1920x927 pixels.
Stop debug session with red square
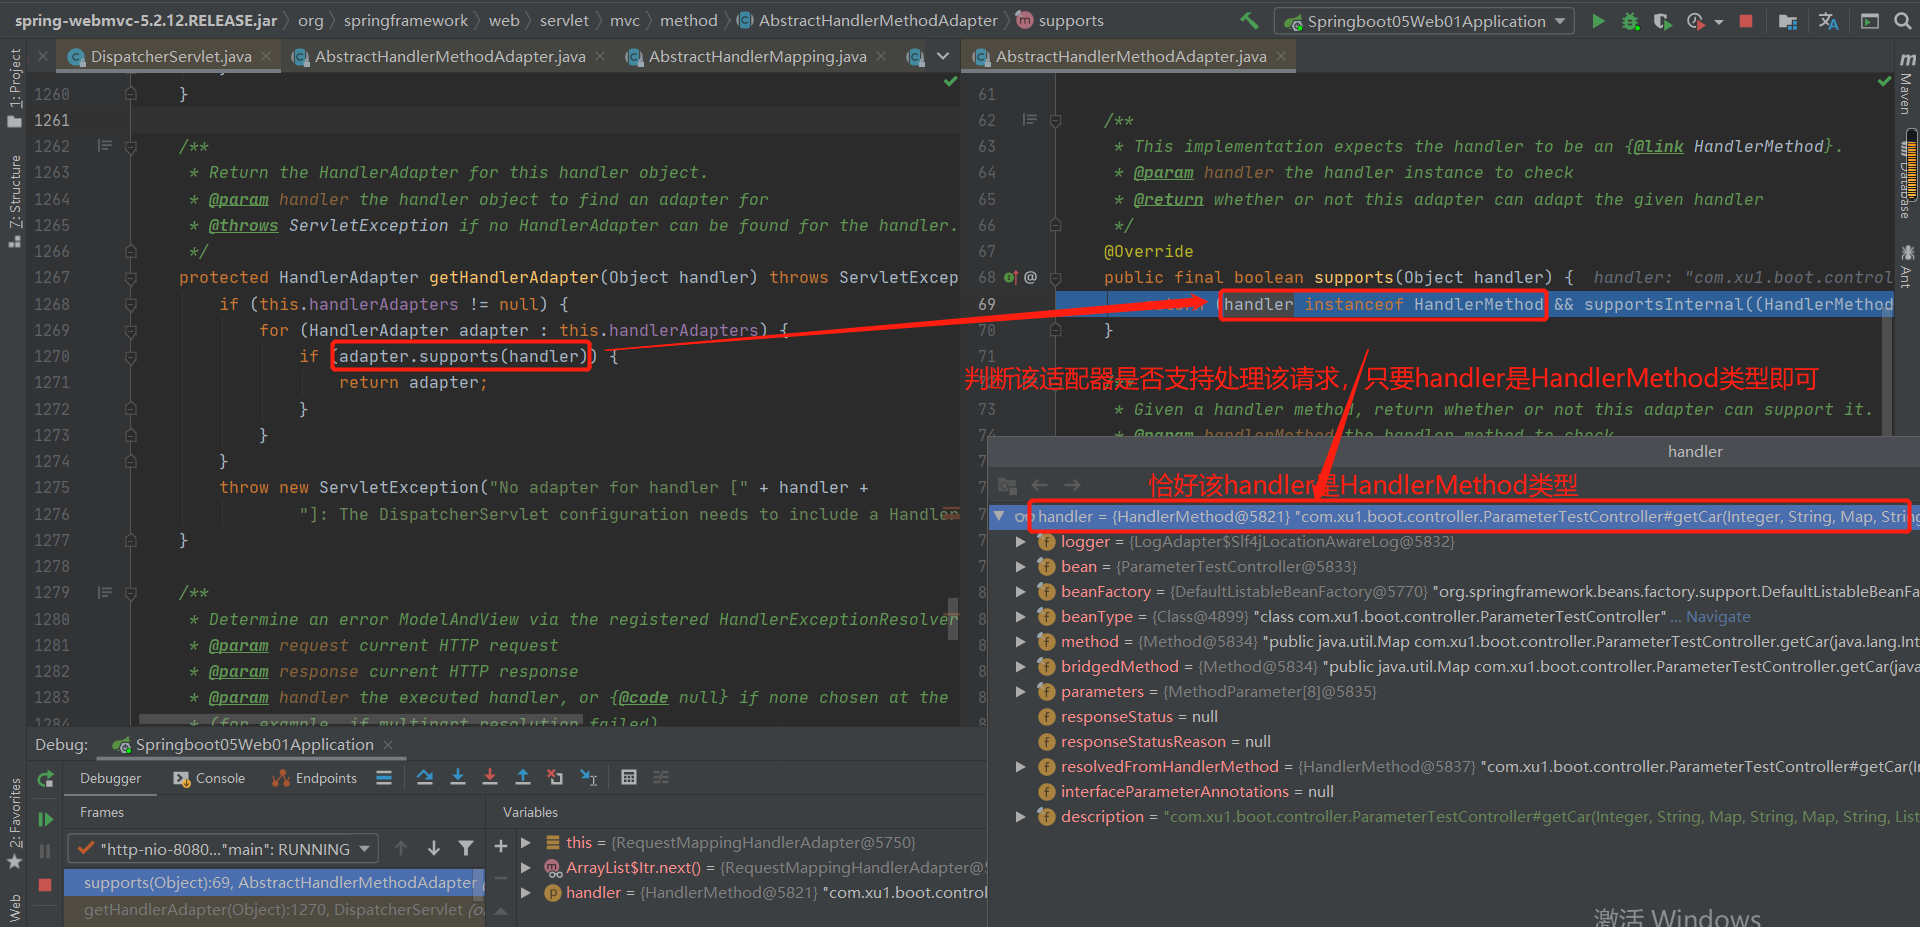(x=45, y=885)
